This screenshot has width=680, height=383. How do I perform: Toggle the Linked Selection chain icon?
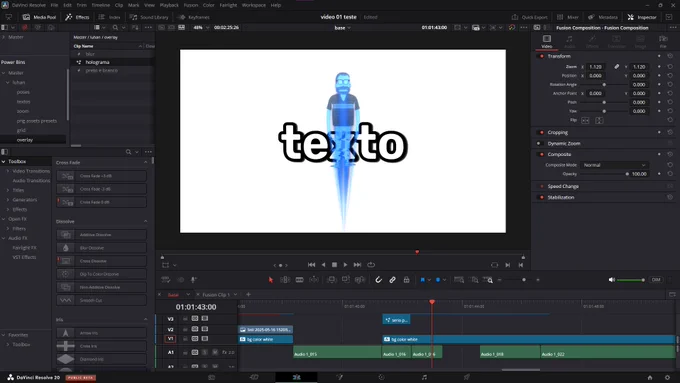click(x=392, y=280)
